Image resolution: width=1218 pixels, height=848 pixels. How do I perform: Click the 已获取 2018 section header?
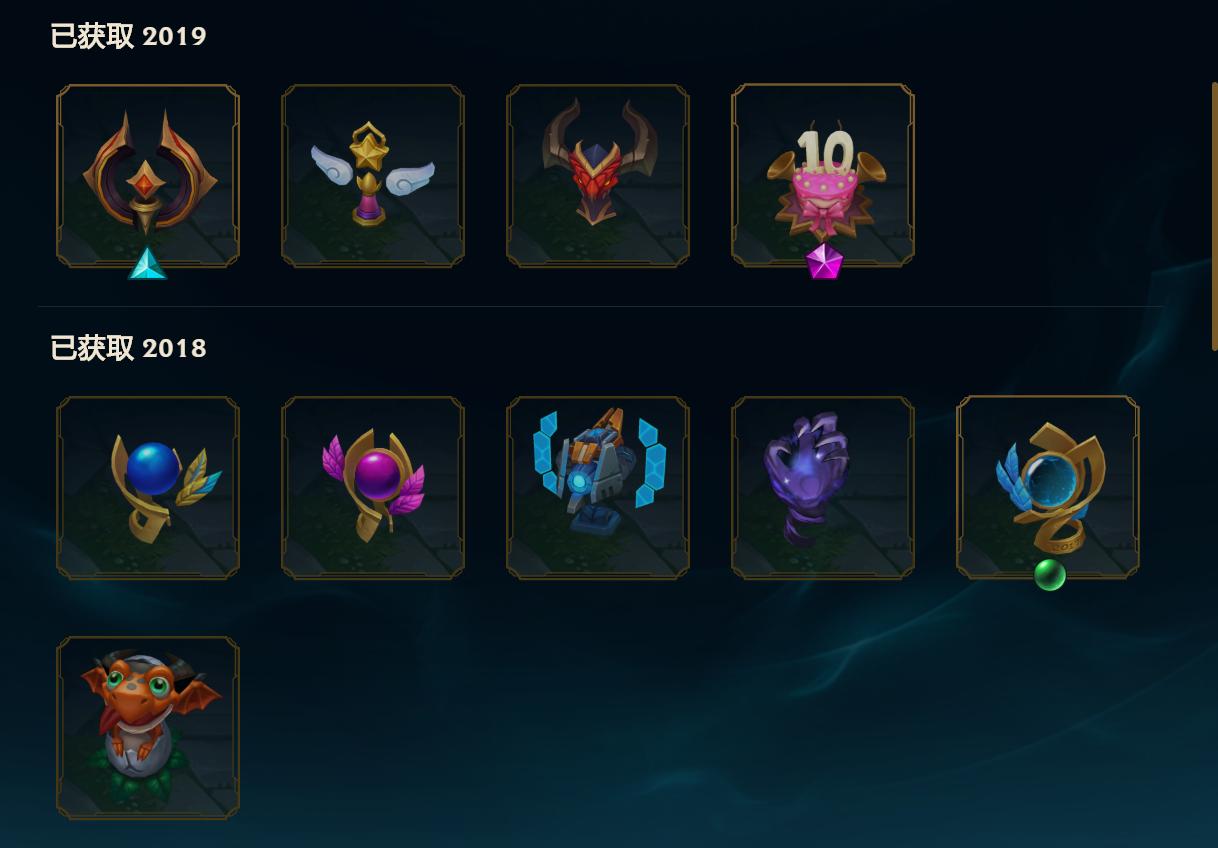[x=128, y=348]
